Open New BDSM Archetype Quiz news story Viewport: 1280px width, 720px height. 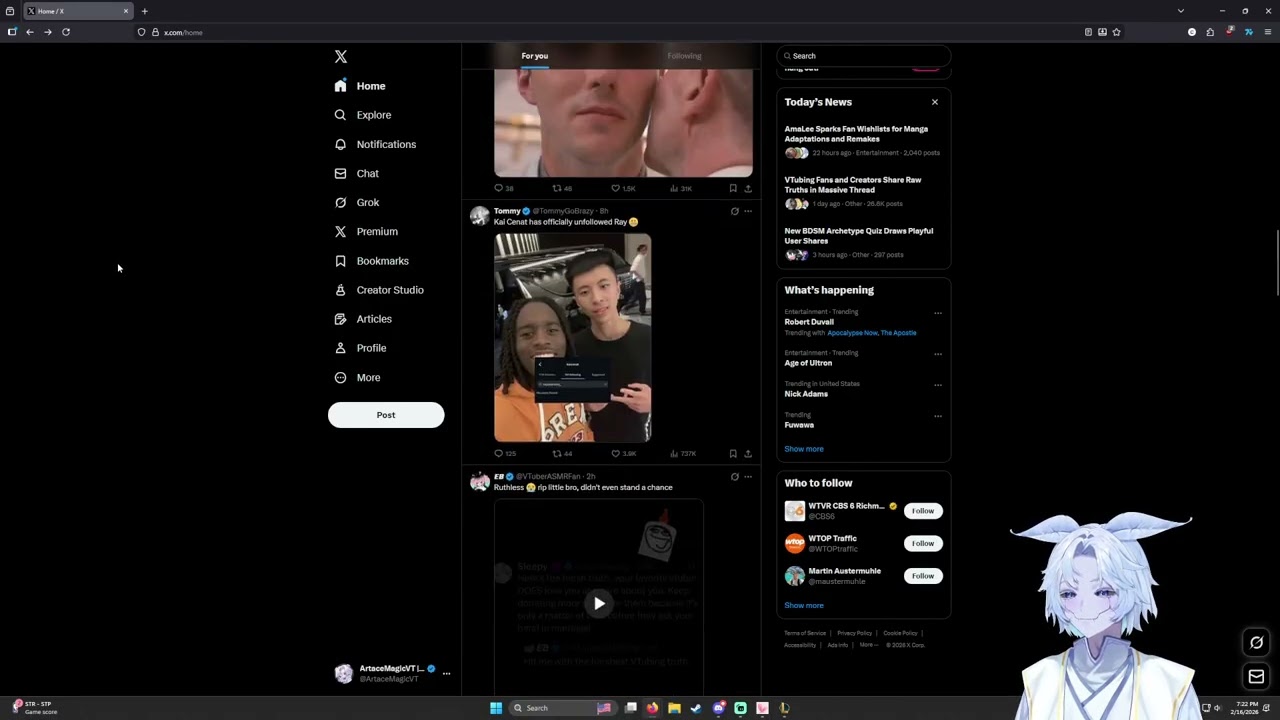coord(863,243)
